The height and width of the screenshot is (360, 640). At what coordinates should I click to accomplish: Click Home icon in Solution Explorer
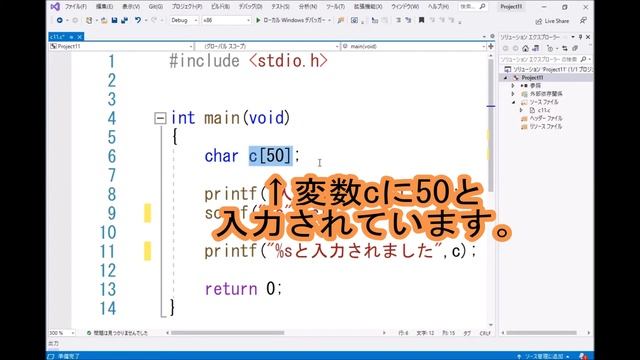[525, 49]
